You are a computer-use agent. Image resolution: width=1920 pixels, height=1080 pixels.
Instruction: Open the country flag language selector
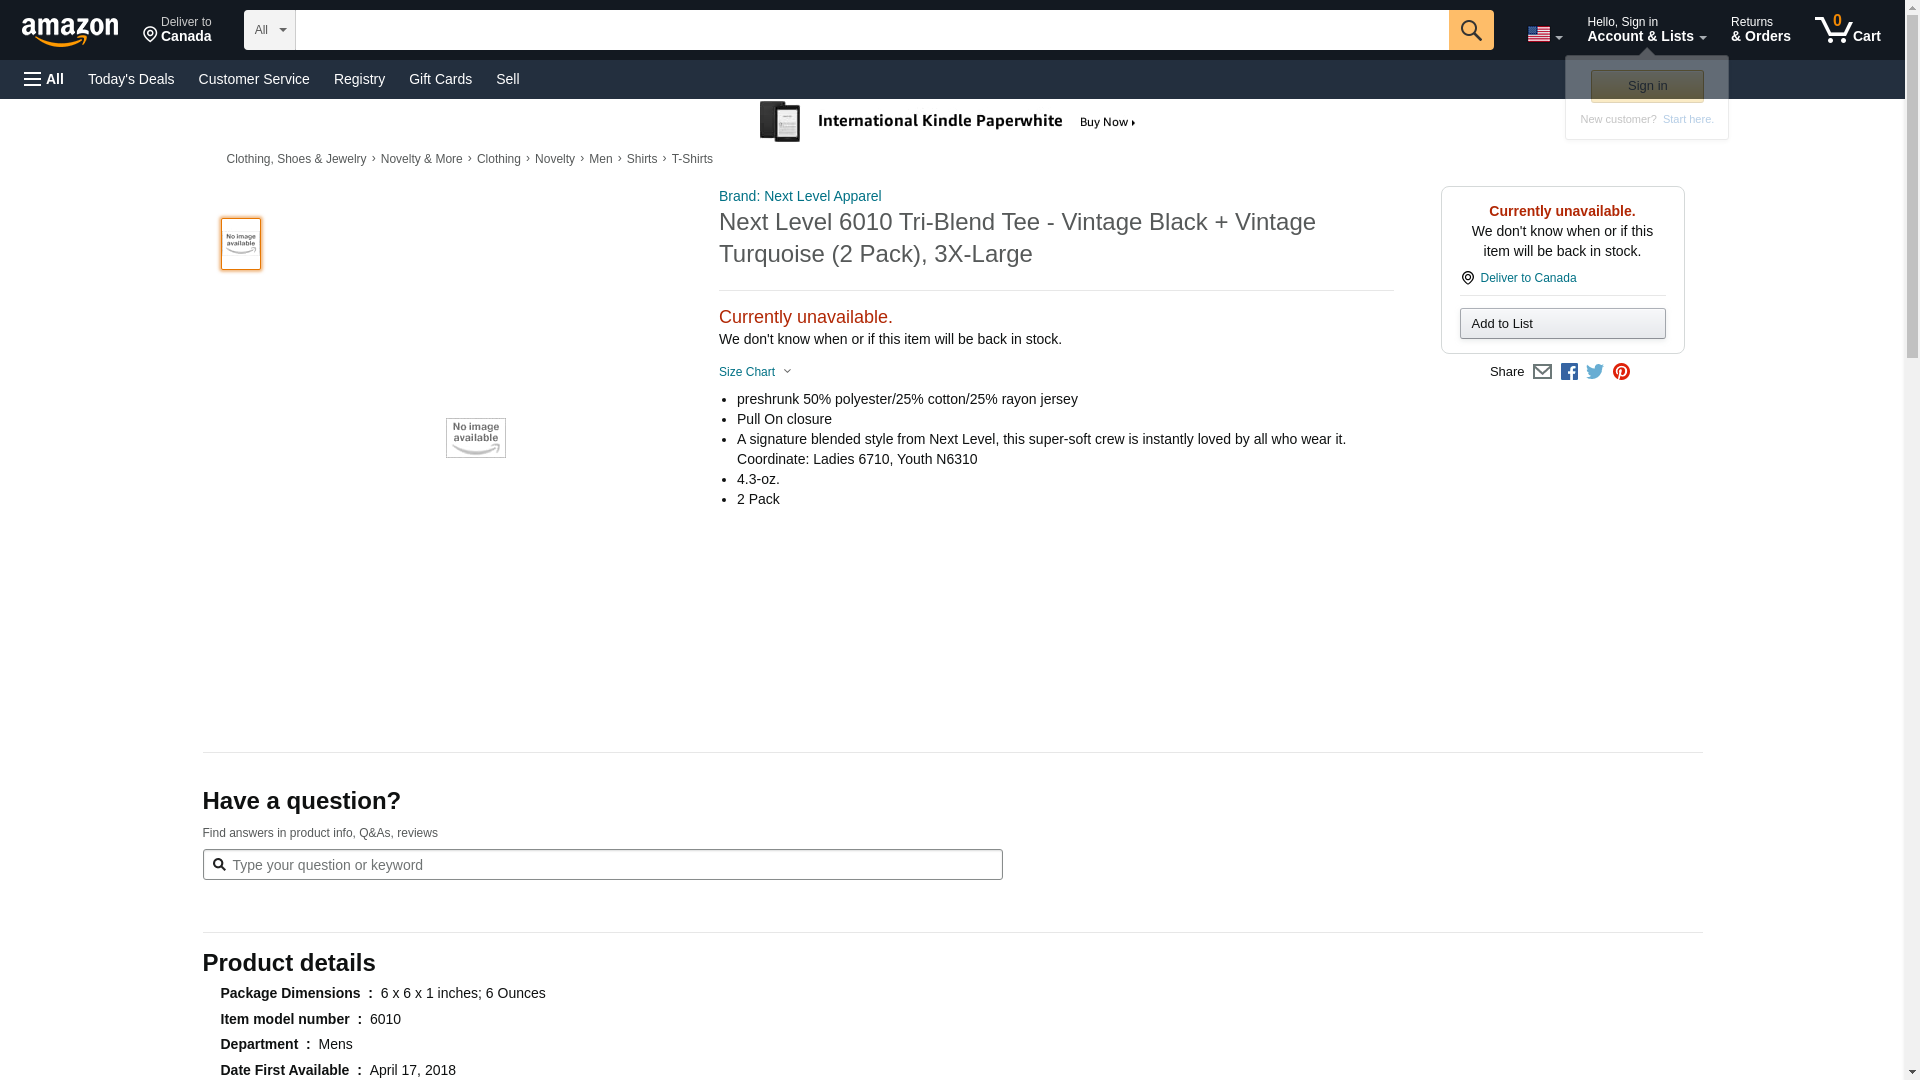point(1544,34)
